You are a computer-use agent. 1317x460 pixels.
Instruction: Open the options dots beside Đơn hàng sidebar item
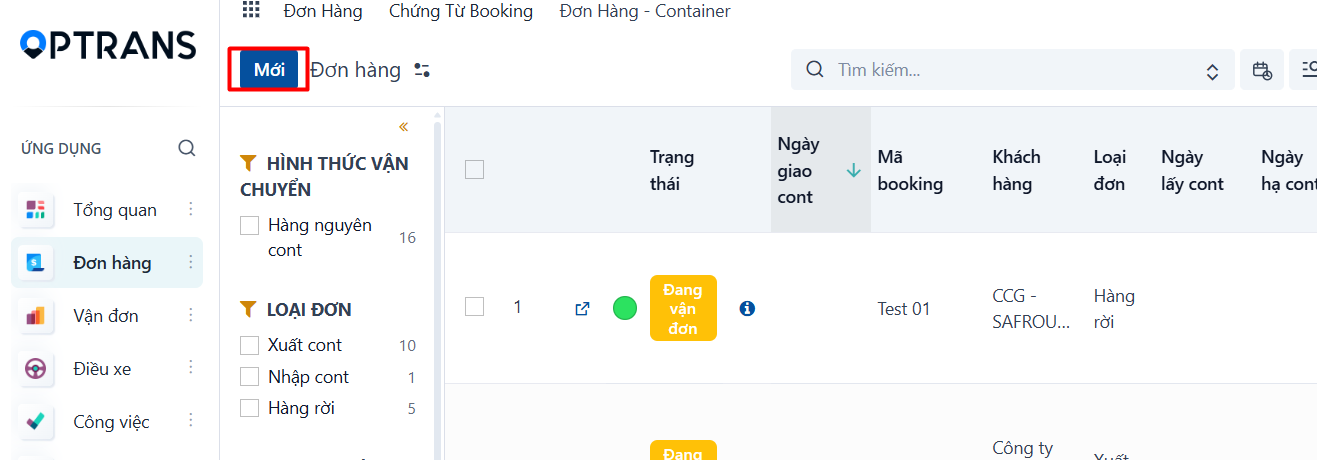click(191, 263)
